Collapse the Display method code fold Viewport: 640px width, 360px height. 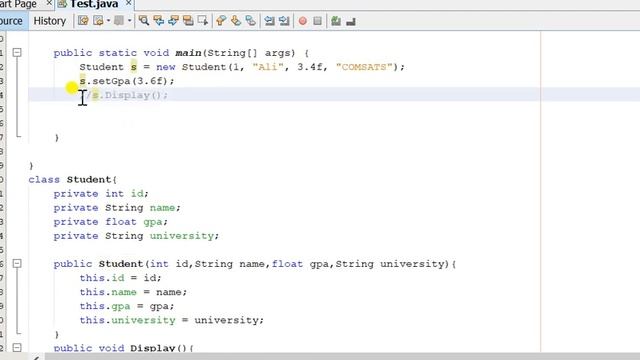click(17, 348)
